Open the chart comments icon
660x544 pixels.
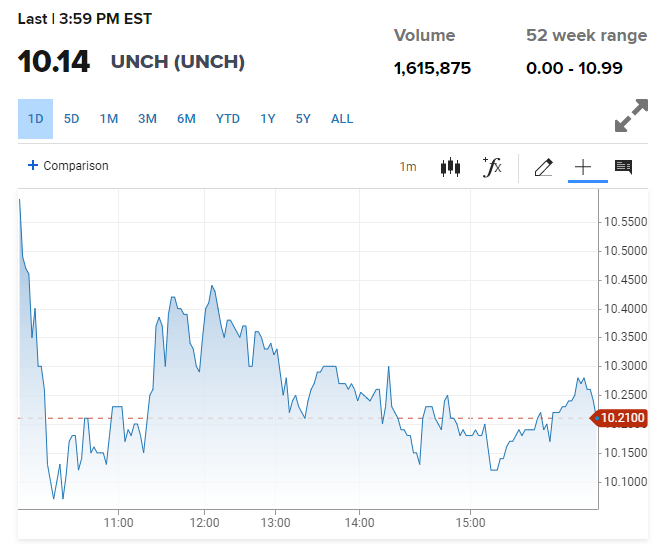(623, 167)
